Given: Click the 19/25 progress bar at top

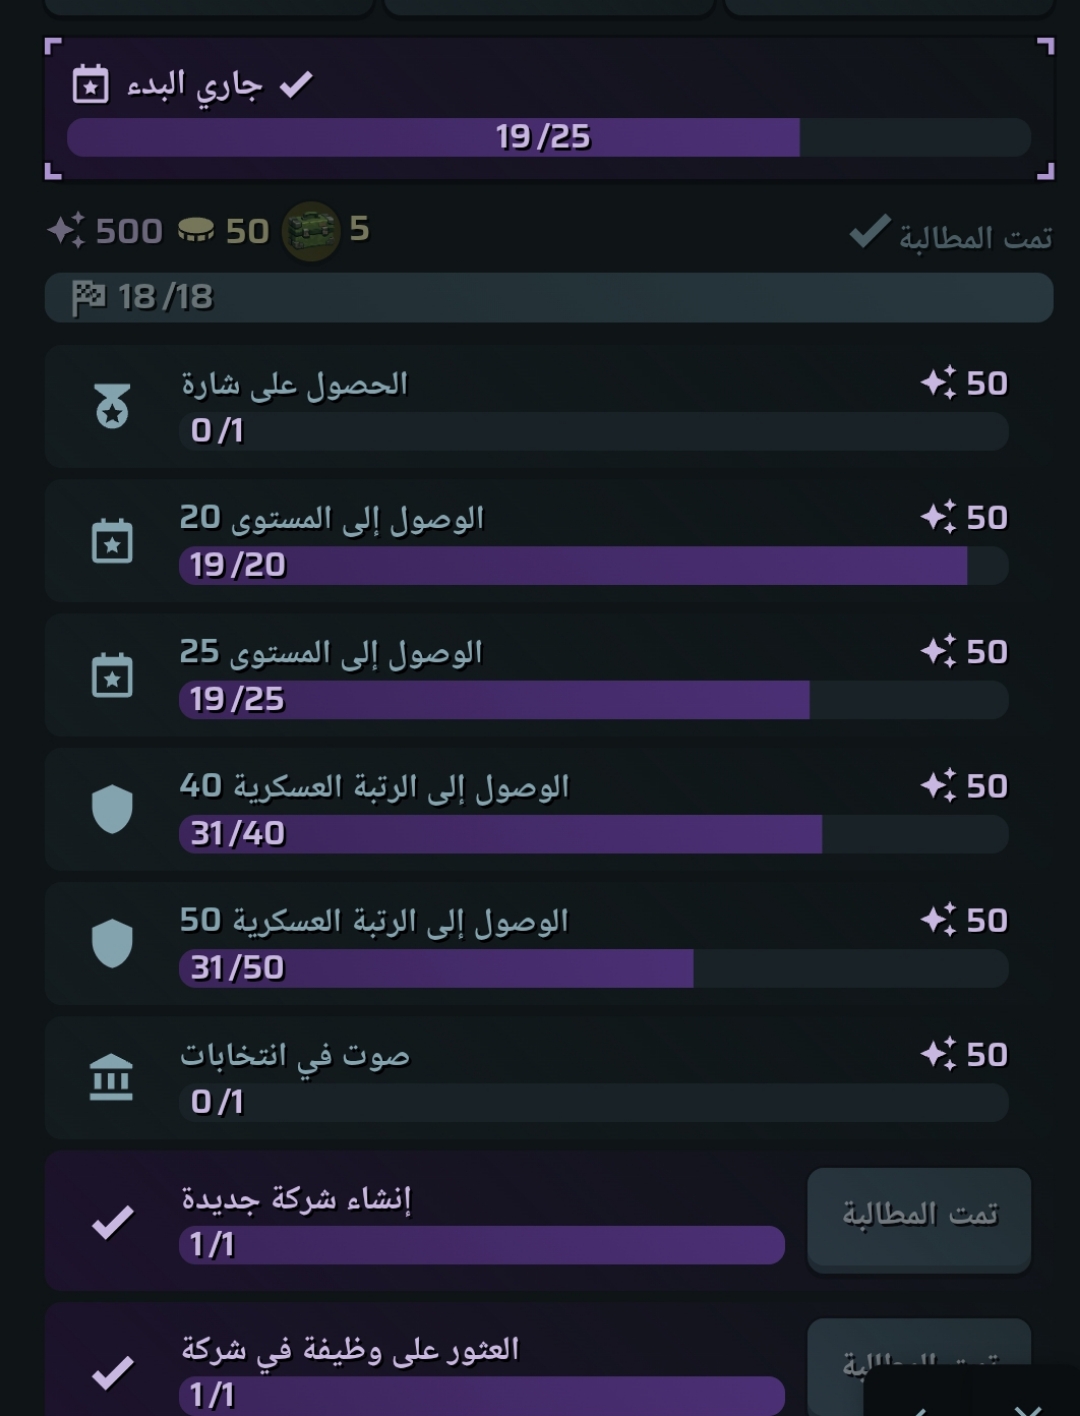Looking at the screenshot, I should point(549,137).
